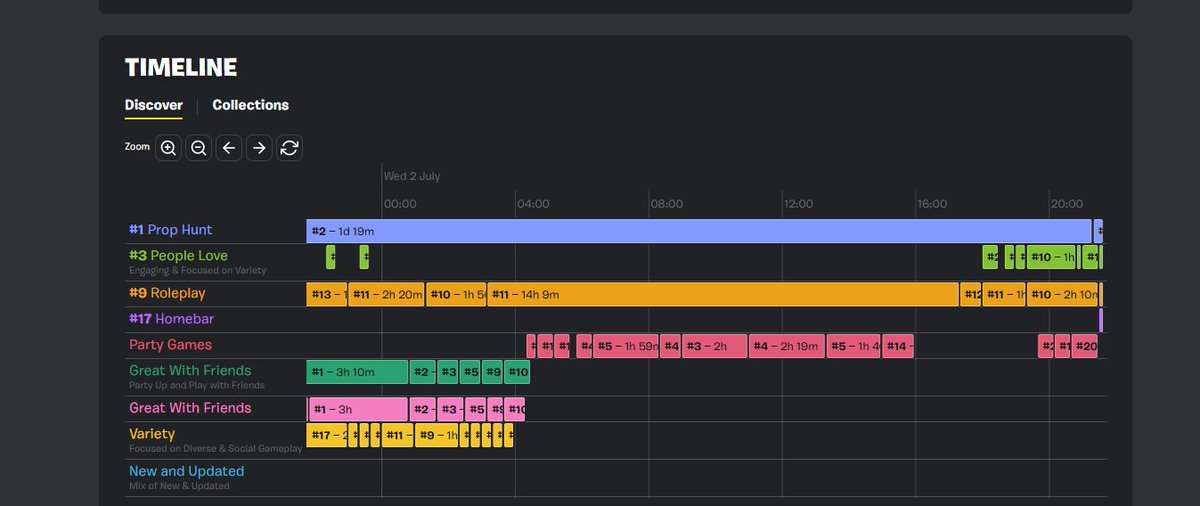This screenshot has height=506, width=1200.
Task: Click the 04:00 time axis label
Action: [x=533, y=204]
